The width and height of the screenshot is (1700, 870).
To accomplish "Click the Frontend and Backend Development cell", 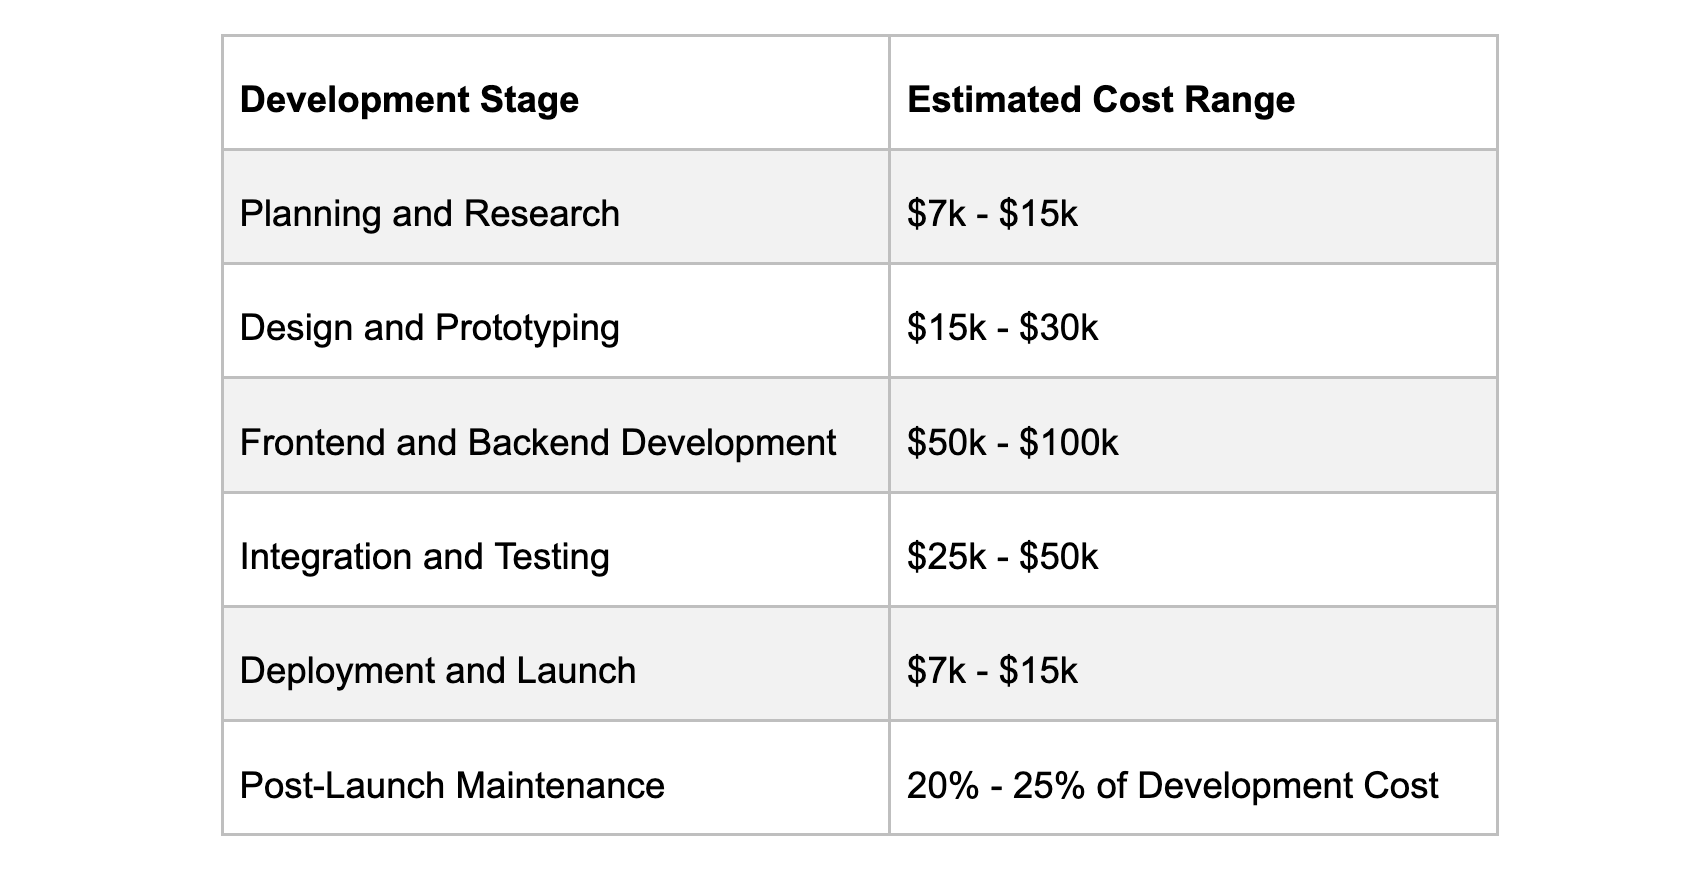I will pos(538,442).
